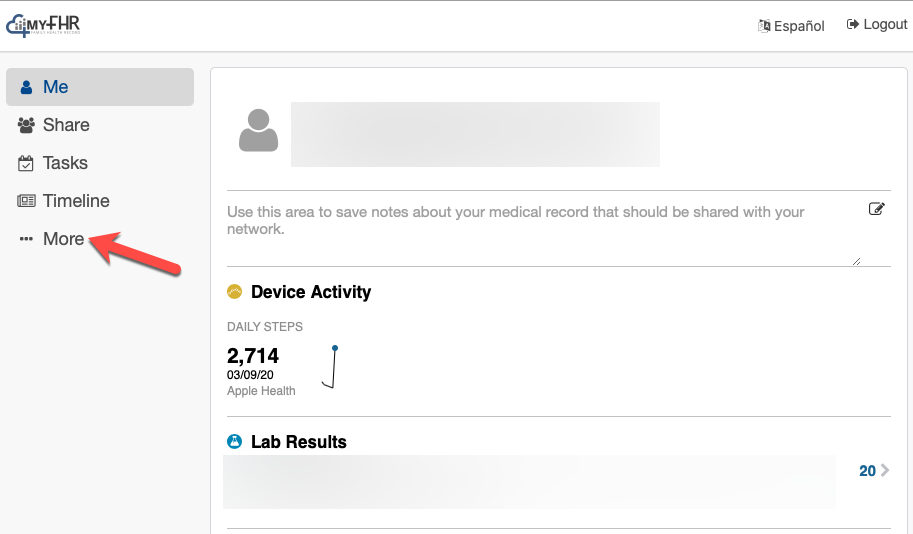Click the Lab Results flask icon
Viewport: 913px width, 534px height.
[235, 442]
